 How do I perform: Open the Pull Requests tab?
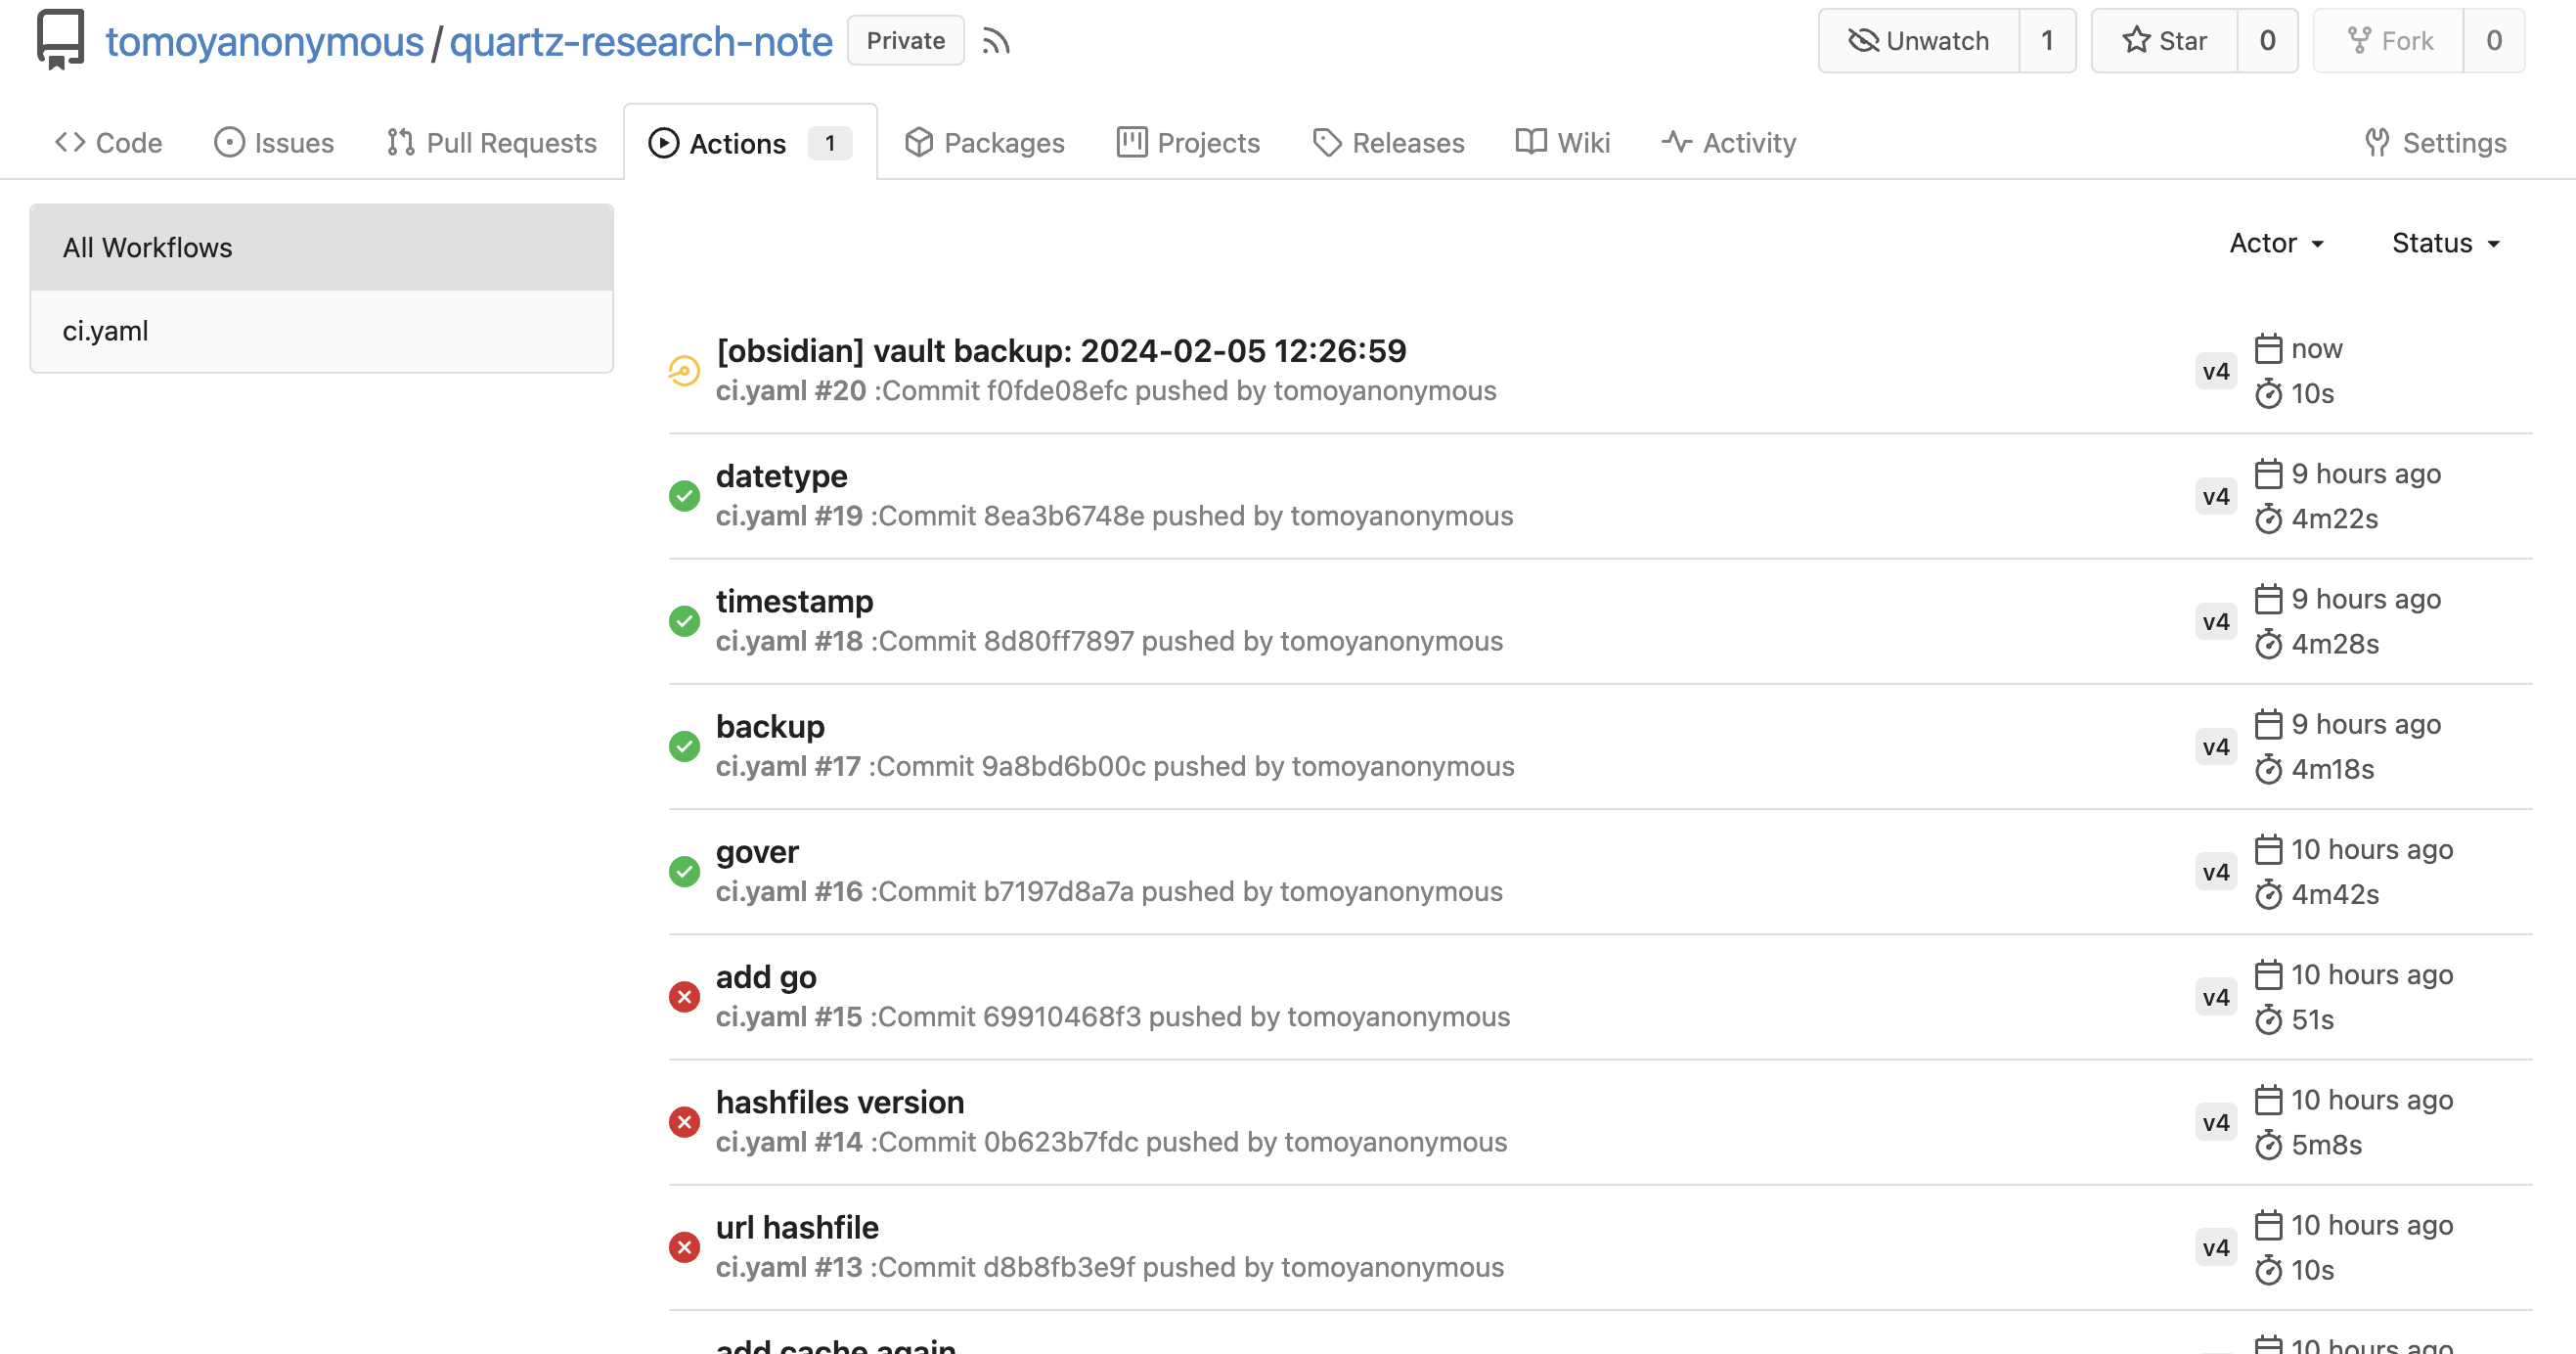pyautogui.click(x=492, y=143)
